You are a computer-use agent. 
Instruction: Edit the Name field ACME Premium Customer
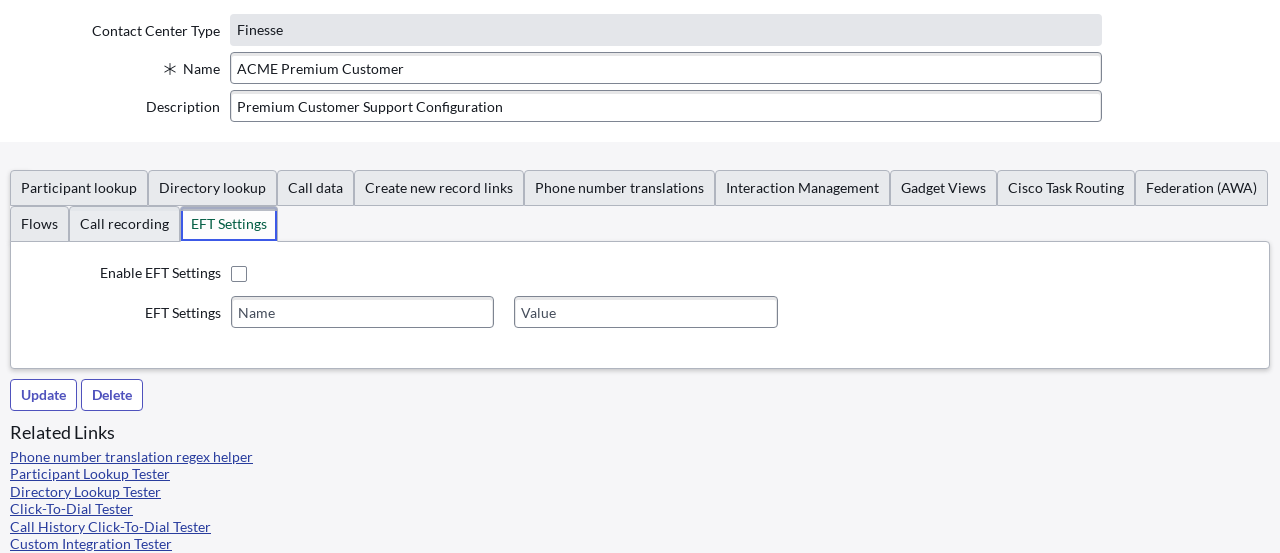[x=666, y=68]
